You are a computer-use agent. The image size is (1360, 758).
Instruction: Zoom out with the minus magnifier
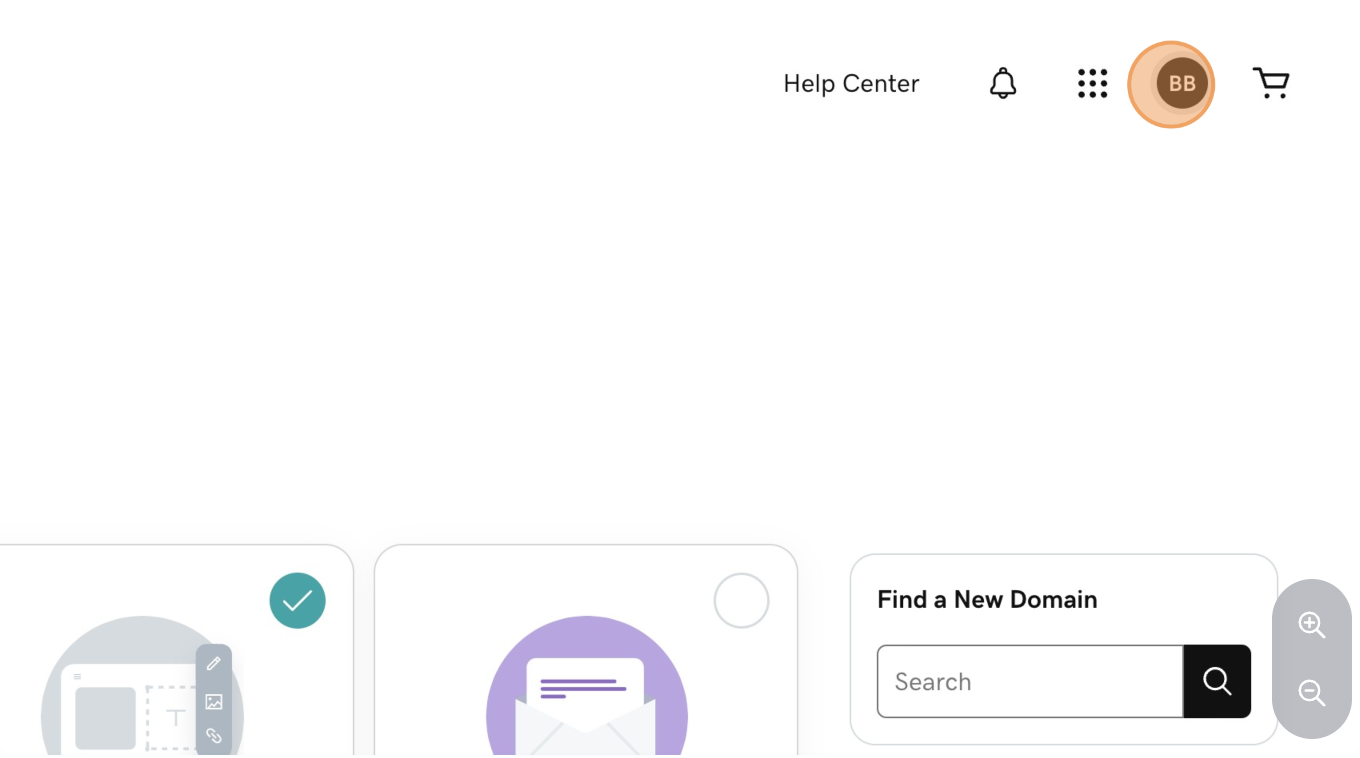pos(1311,692)
